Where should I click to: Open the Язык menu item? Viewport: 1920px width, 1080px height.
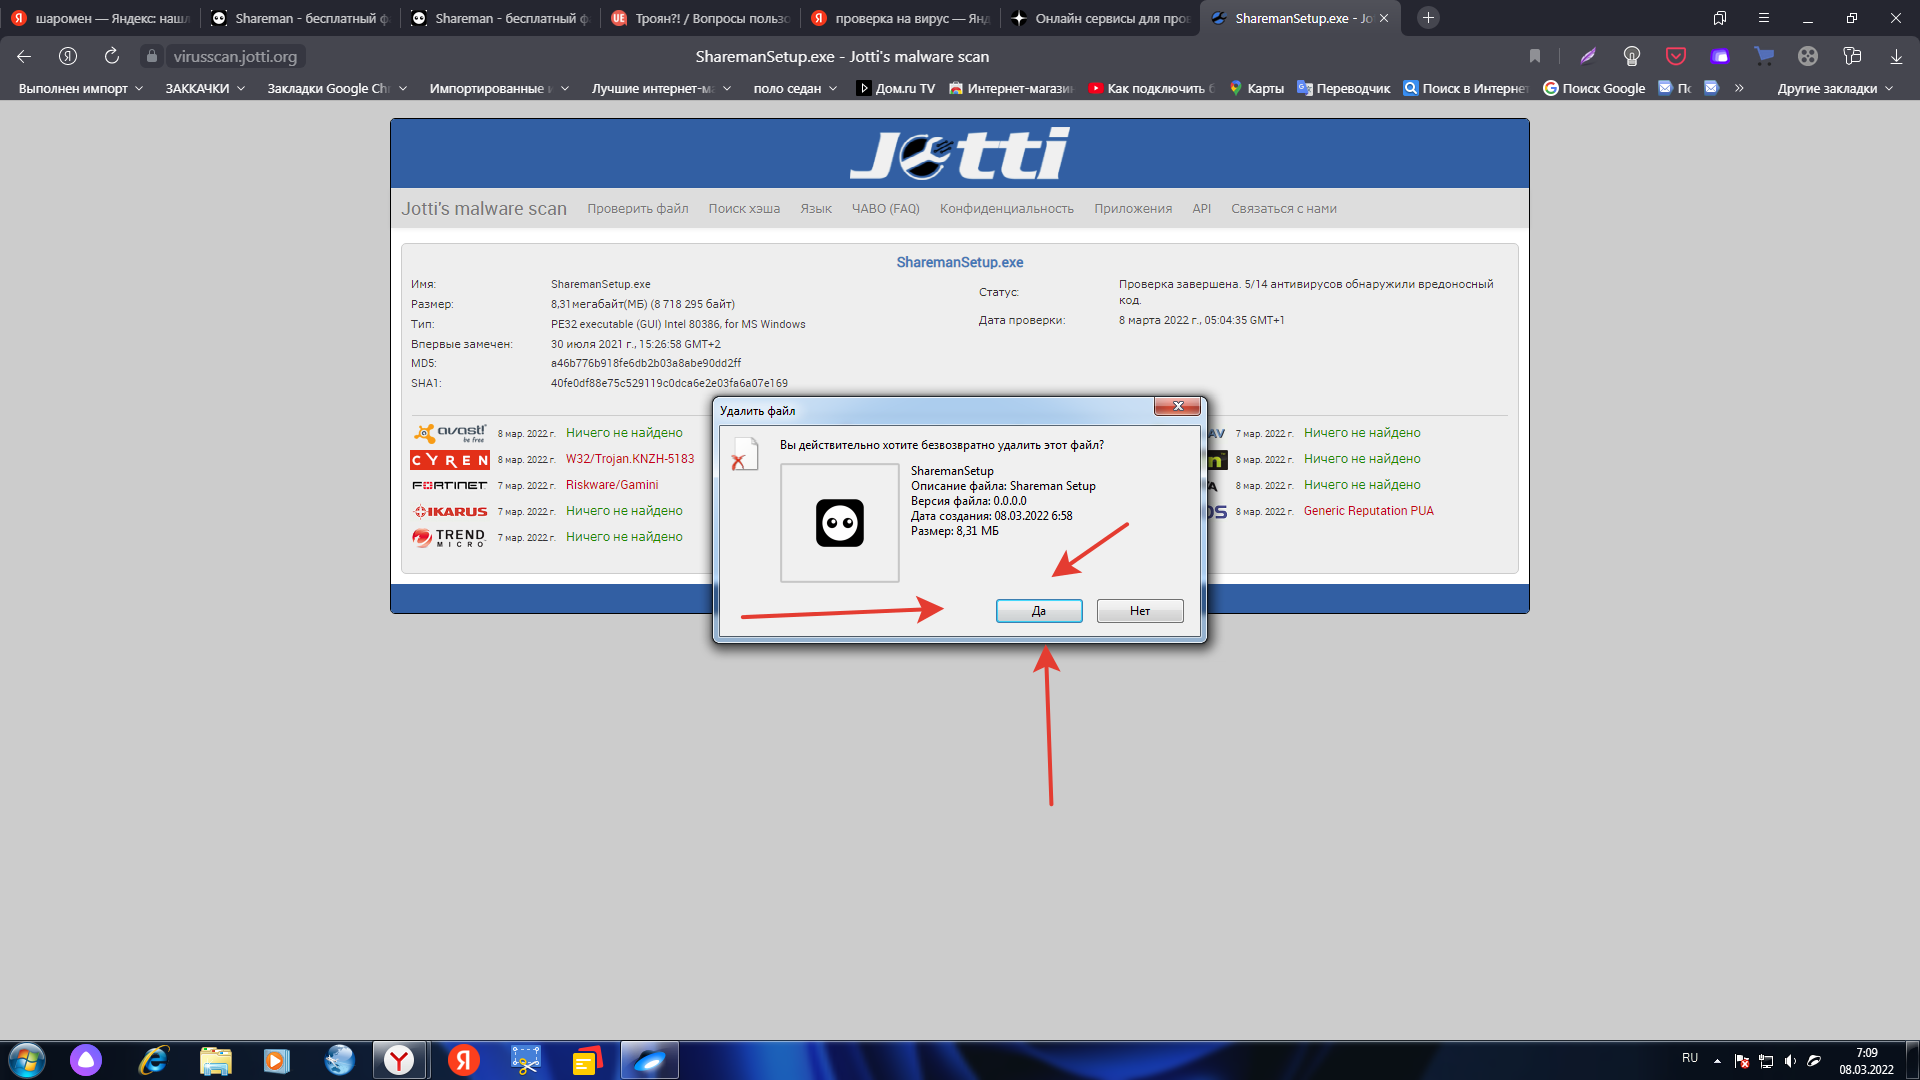point(816,209)
